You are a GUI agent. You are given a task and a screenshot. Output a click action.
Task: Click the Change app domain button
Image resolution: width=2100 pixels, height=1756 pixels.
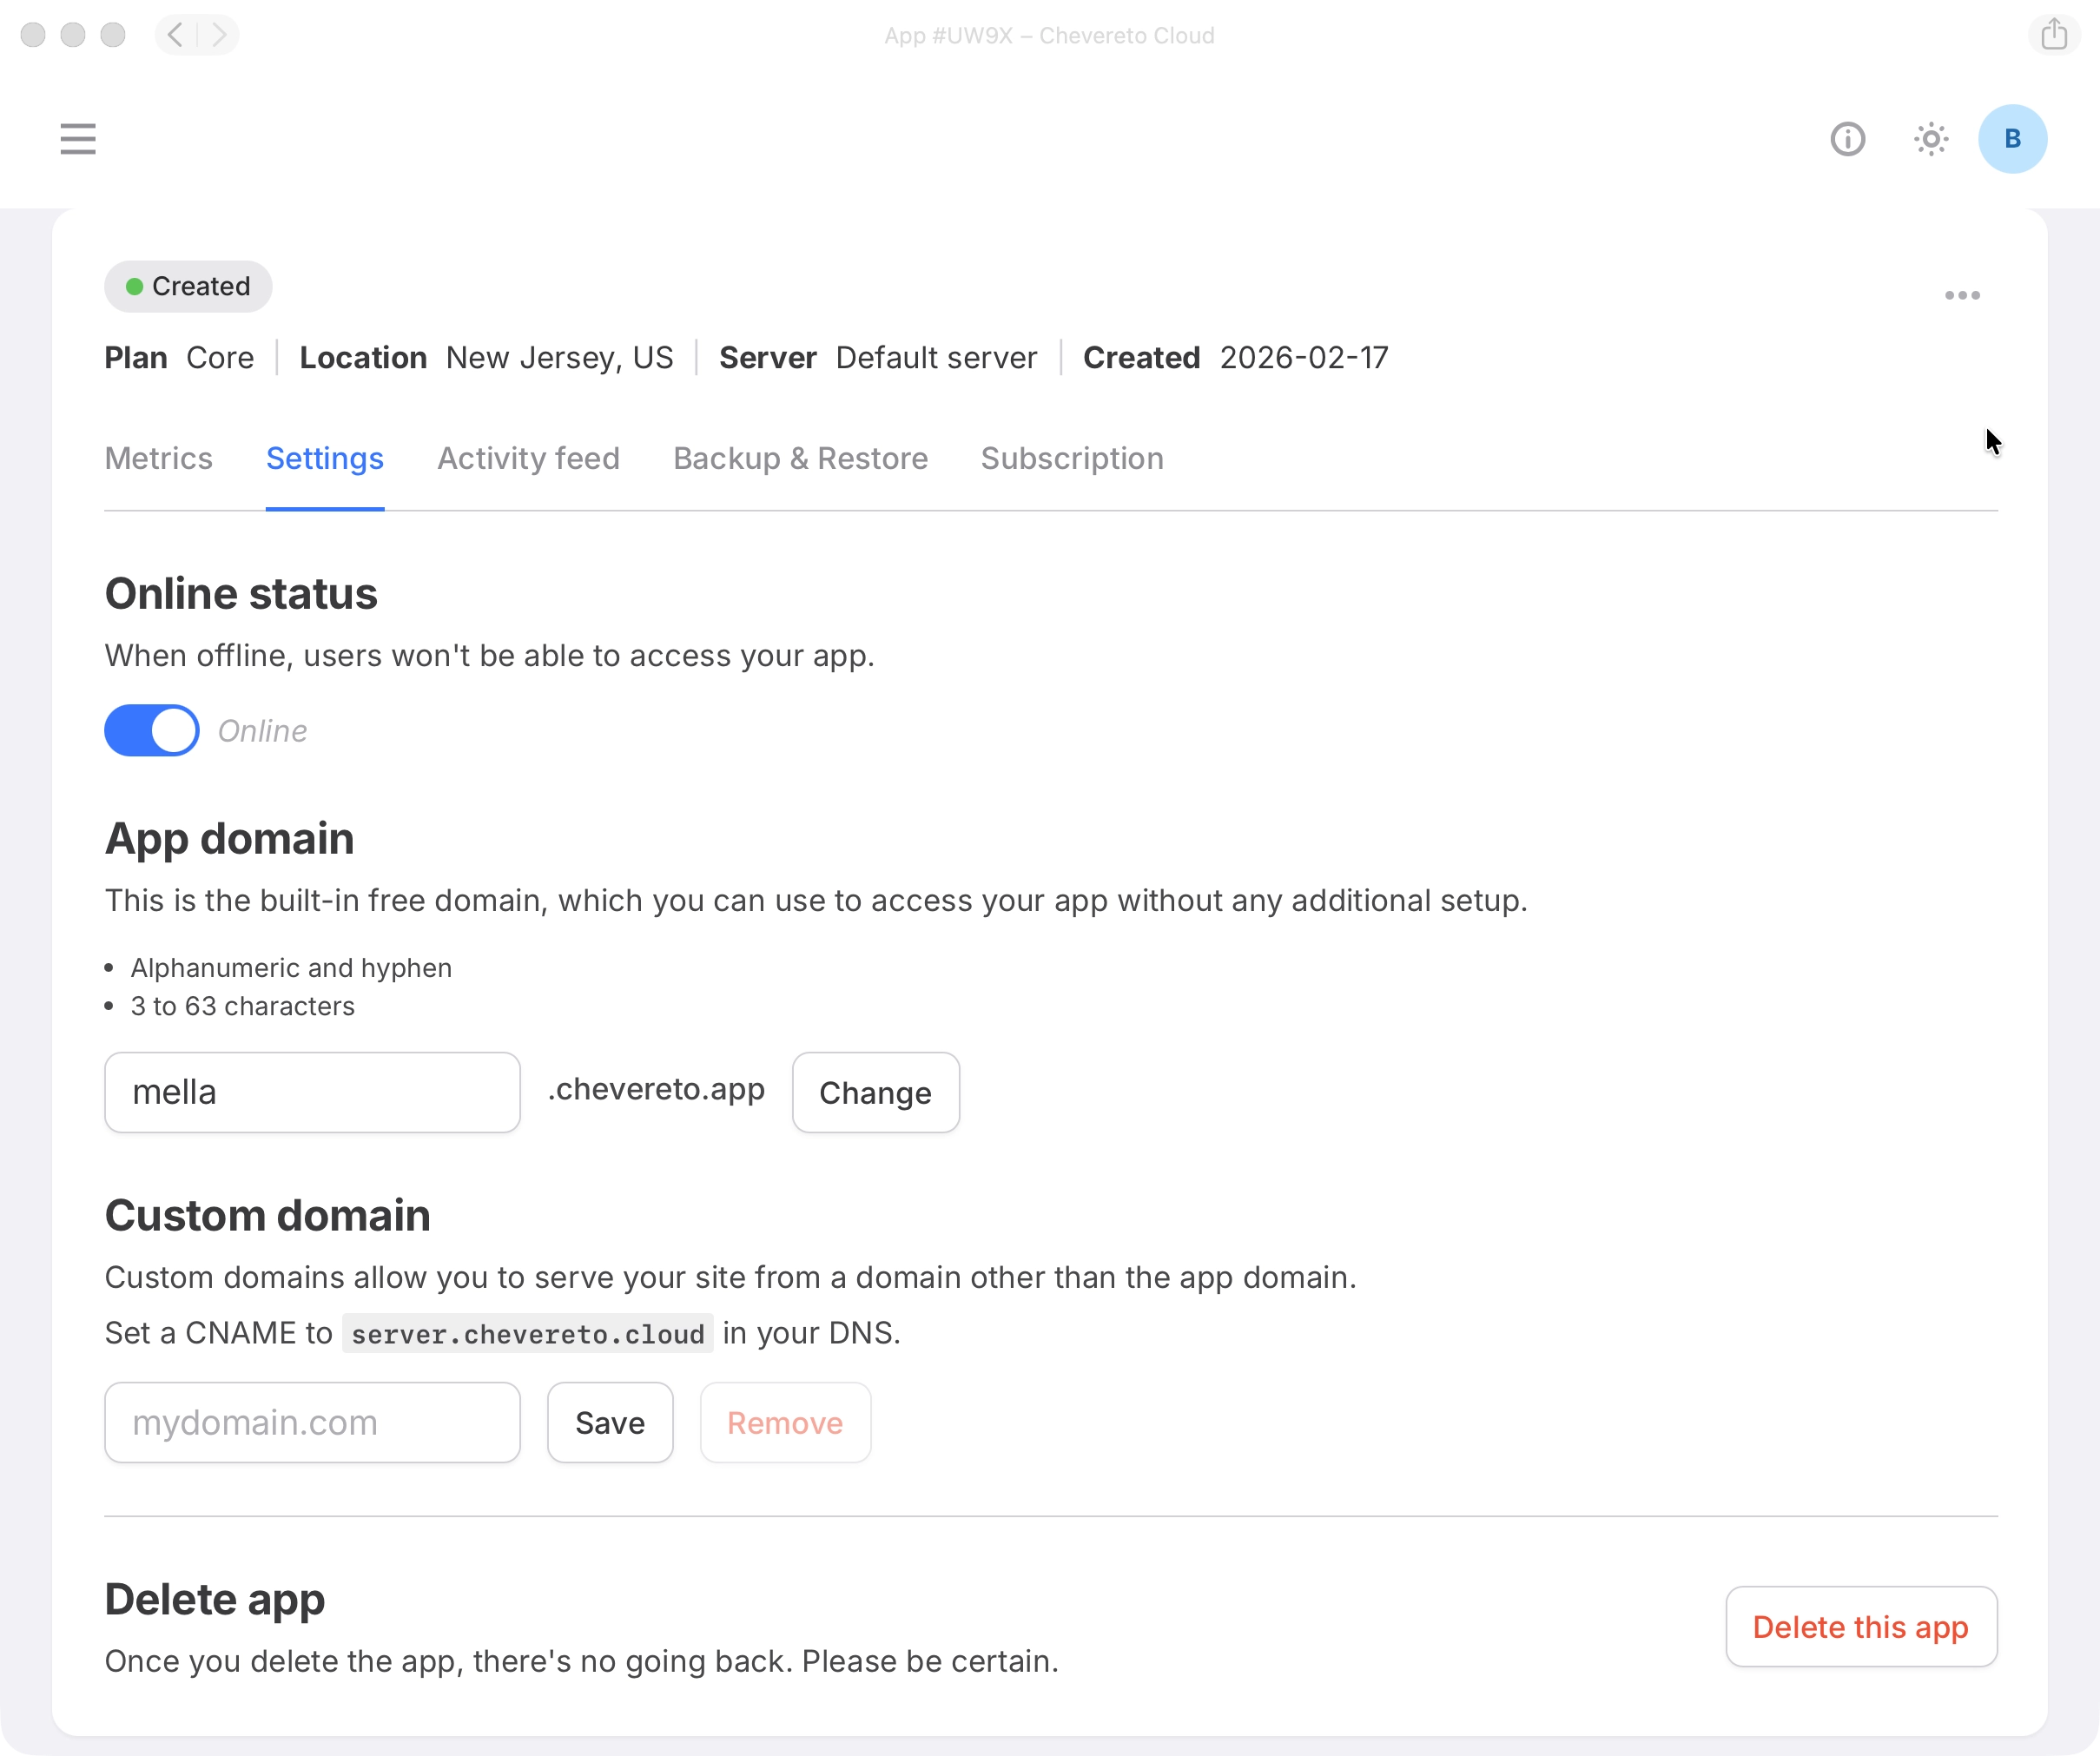(876, 1092)
